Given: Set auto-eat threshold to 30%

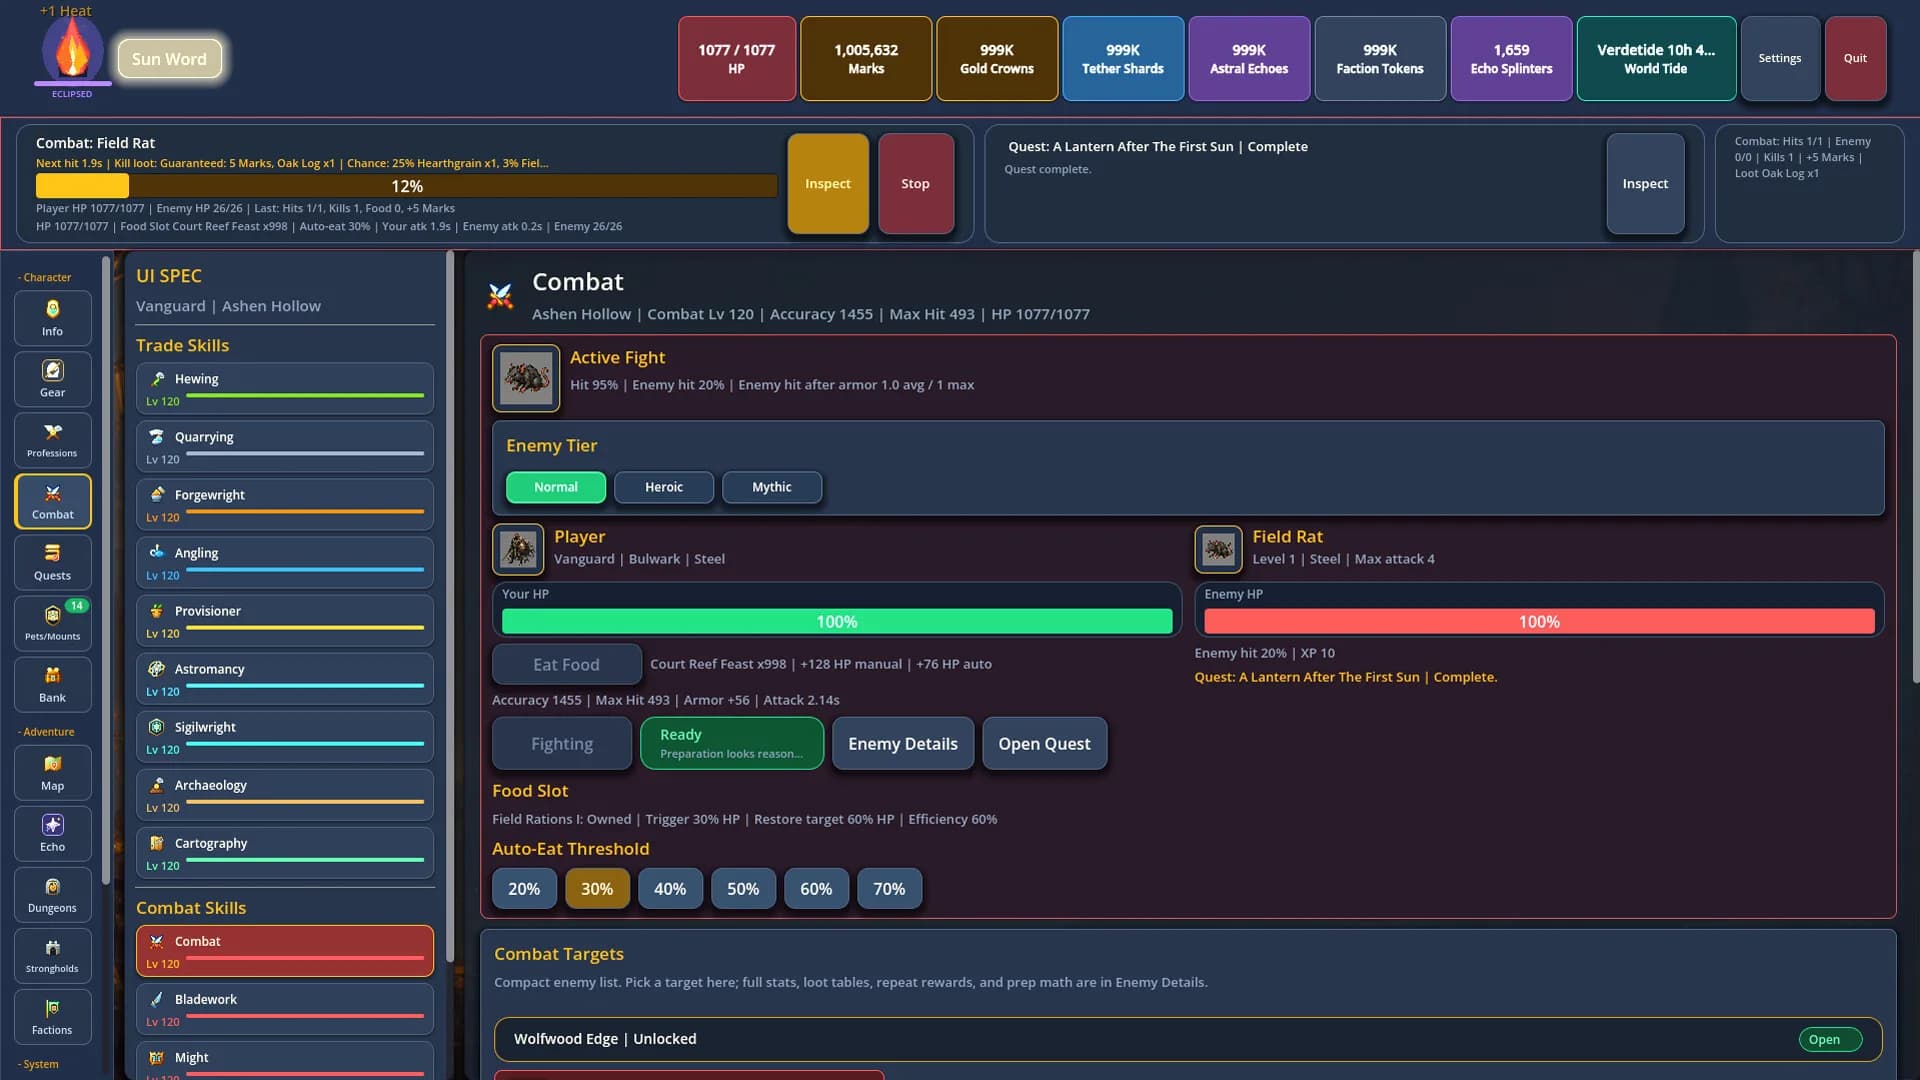Looking at the screenshot, I should (x=597, y=888).
